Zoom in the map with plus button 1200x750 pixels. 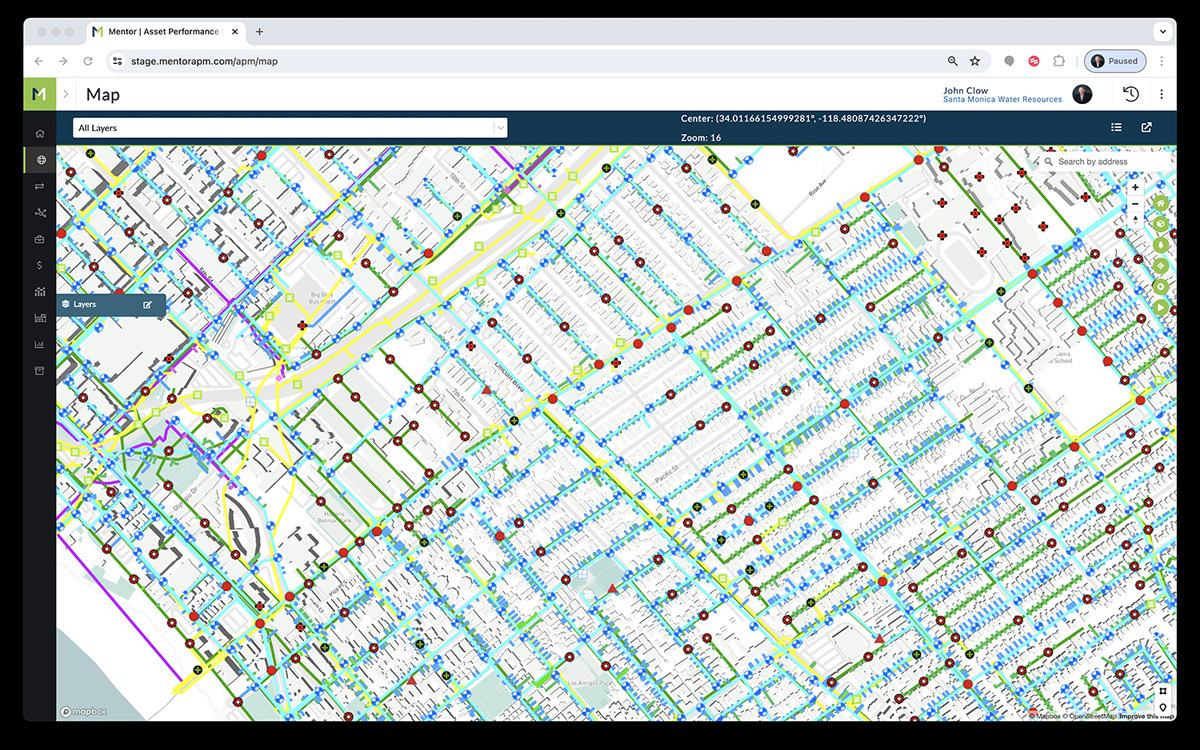click(x=1135, y=188)
